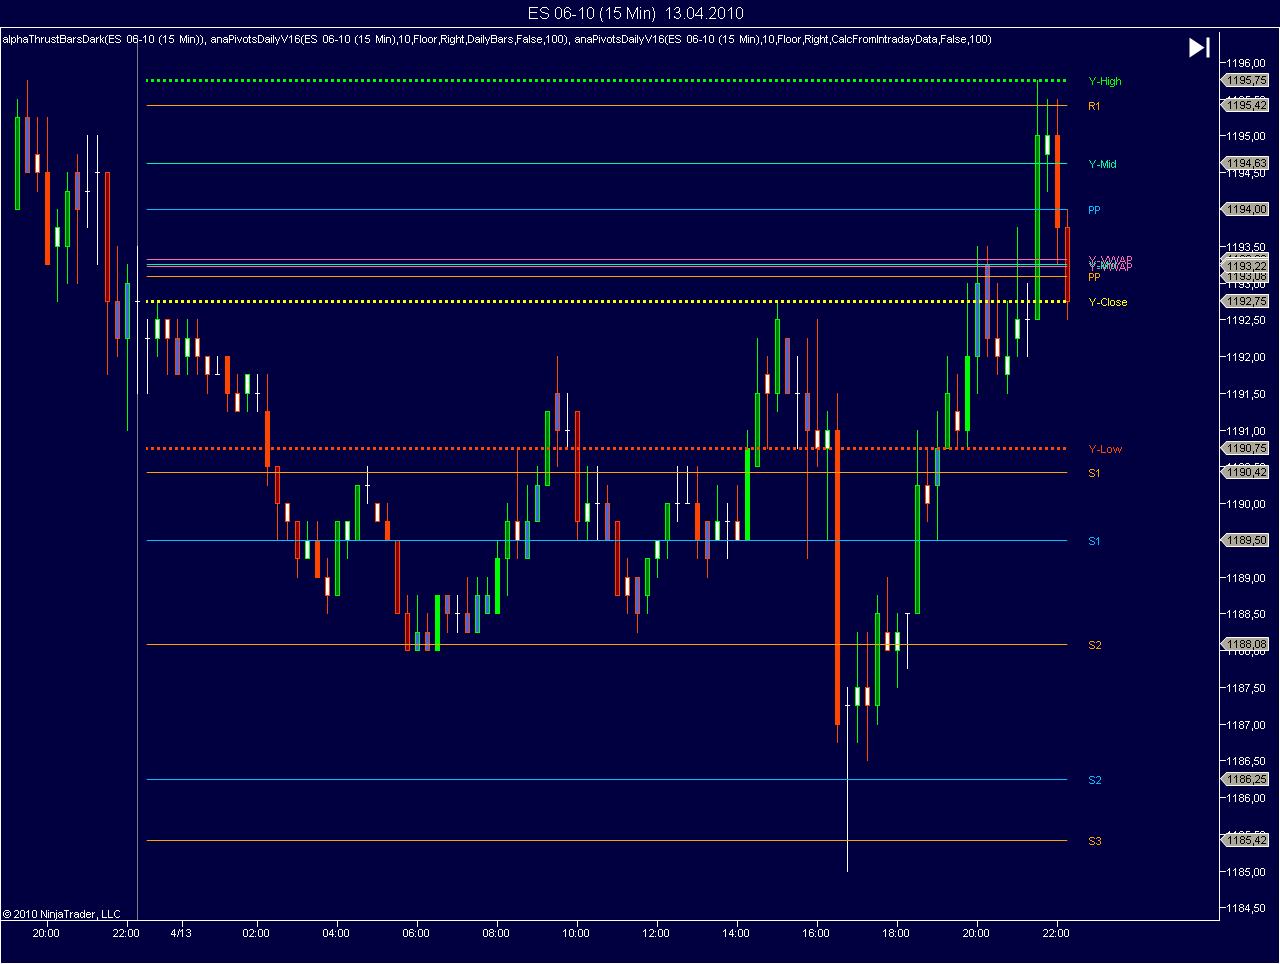This screenshot has height=964, width=1280.
Task: Click the 1190,75 price marker tag
Action: click(x=1245, y=449)
